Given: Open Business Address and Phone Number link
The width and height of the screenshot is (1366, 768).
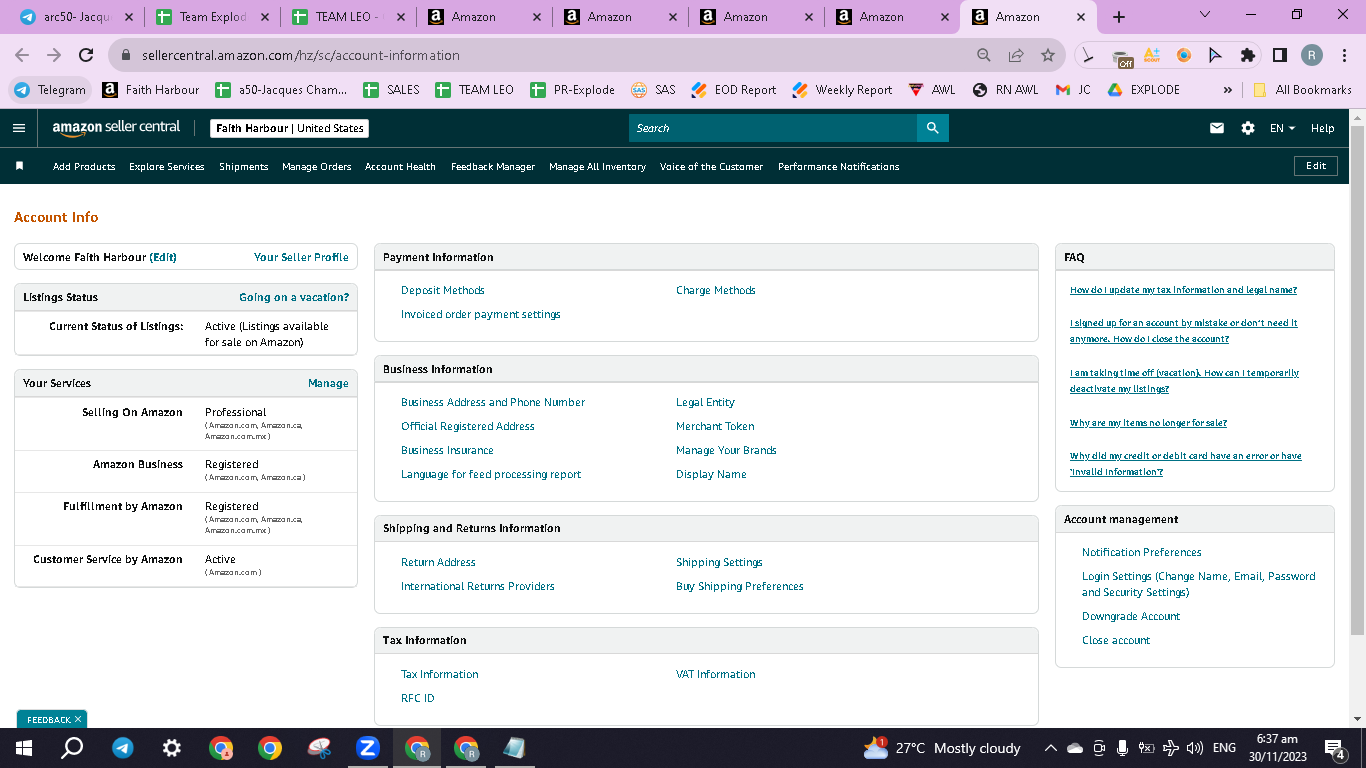Looking at the screenshot, I should (x=493, y=402).
